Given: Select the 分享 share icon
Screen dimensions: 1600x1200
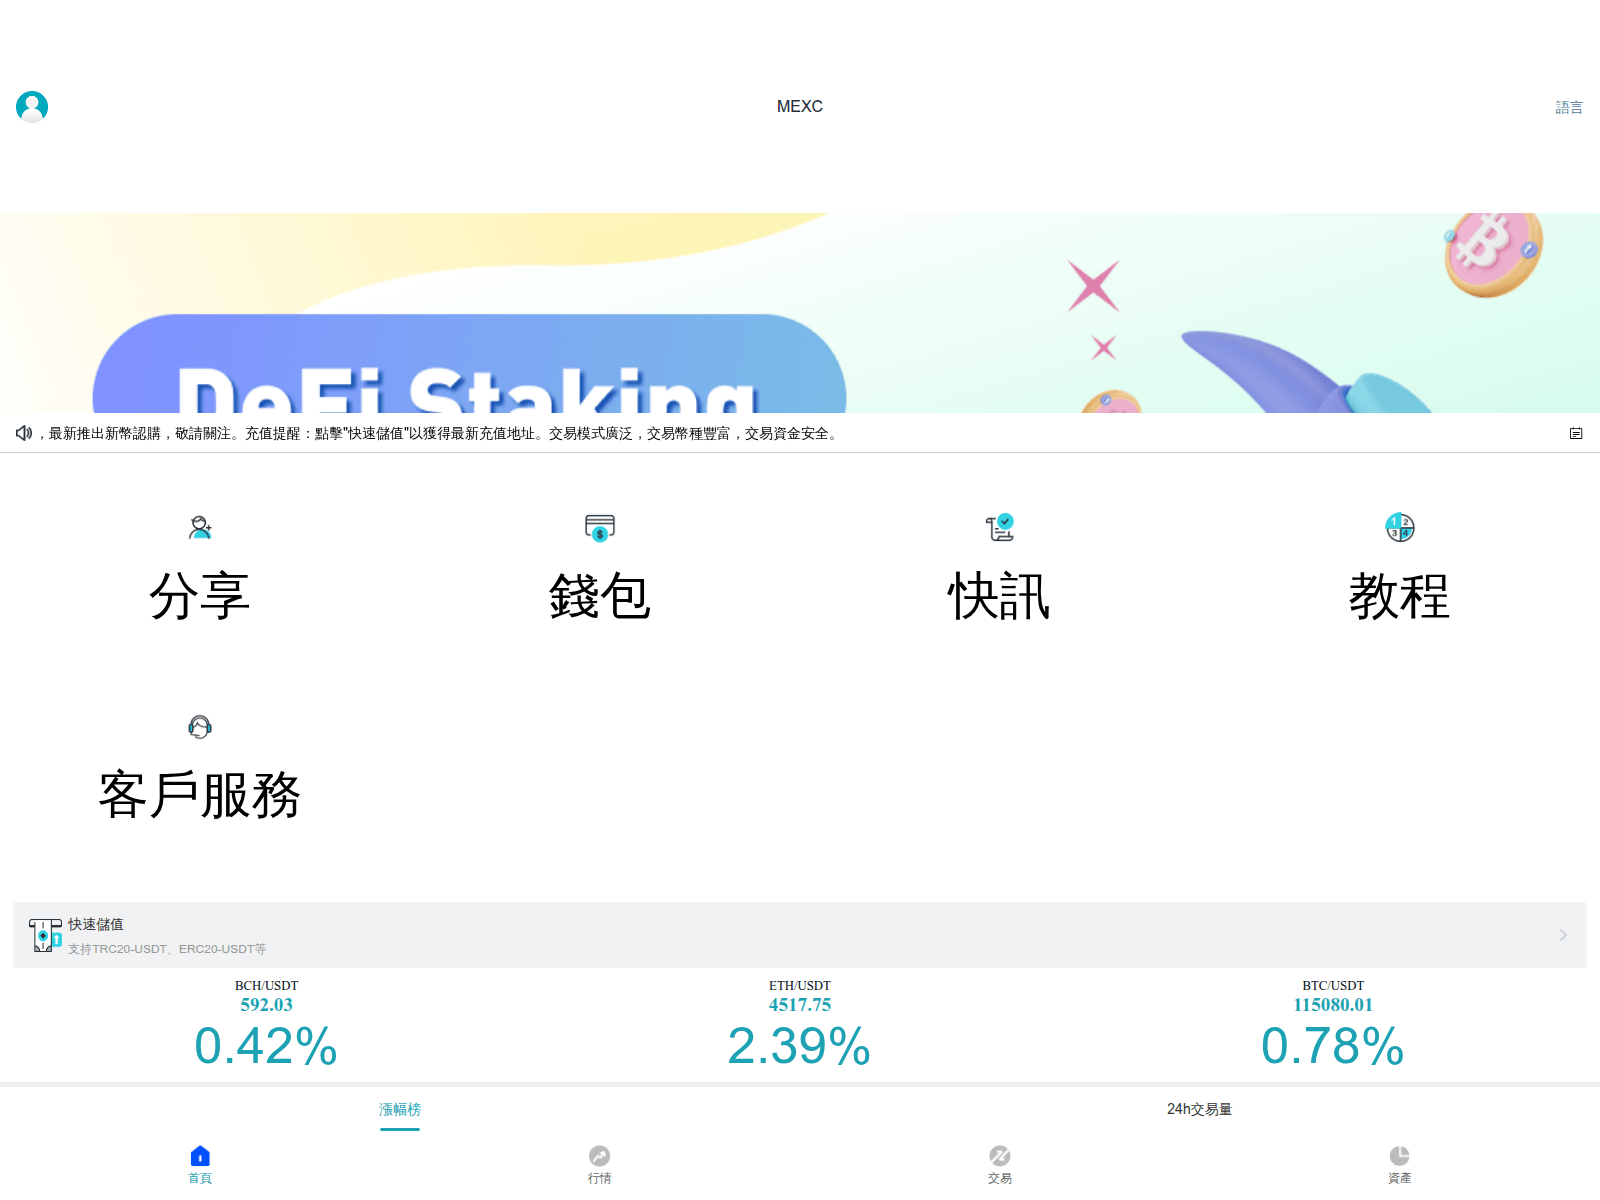Looking at the screenshot, I should point(200,528).
